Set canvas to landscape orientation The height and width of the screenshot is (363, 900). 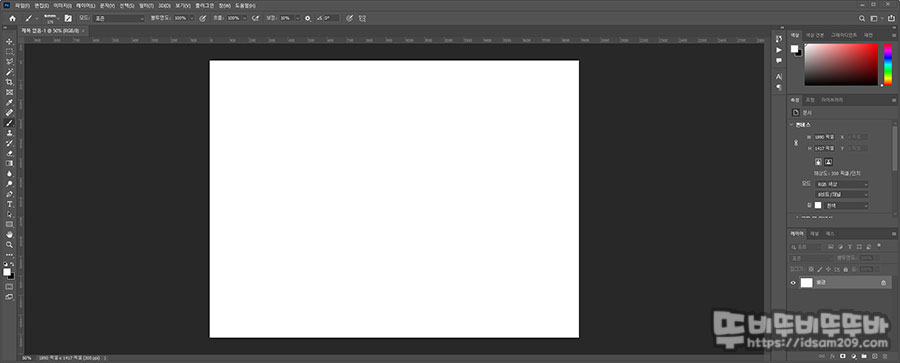click(828, 162)
